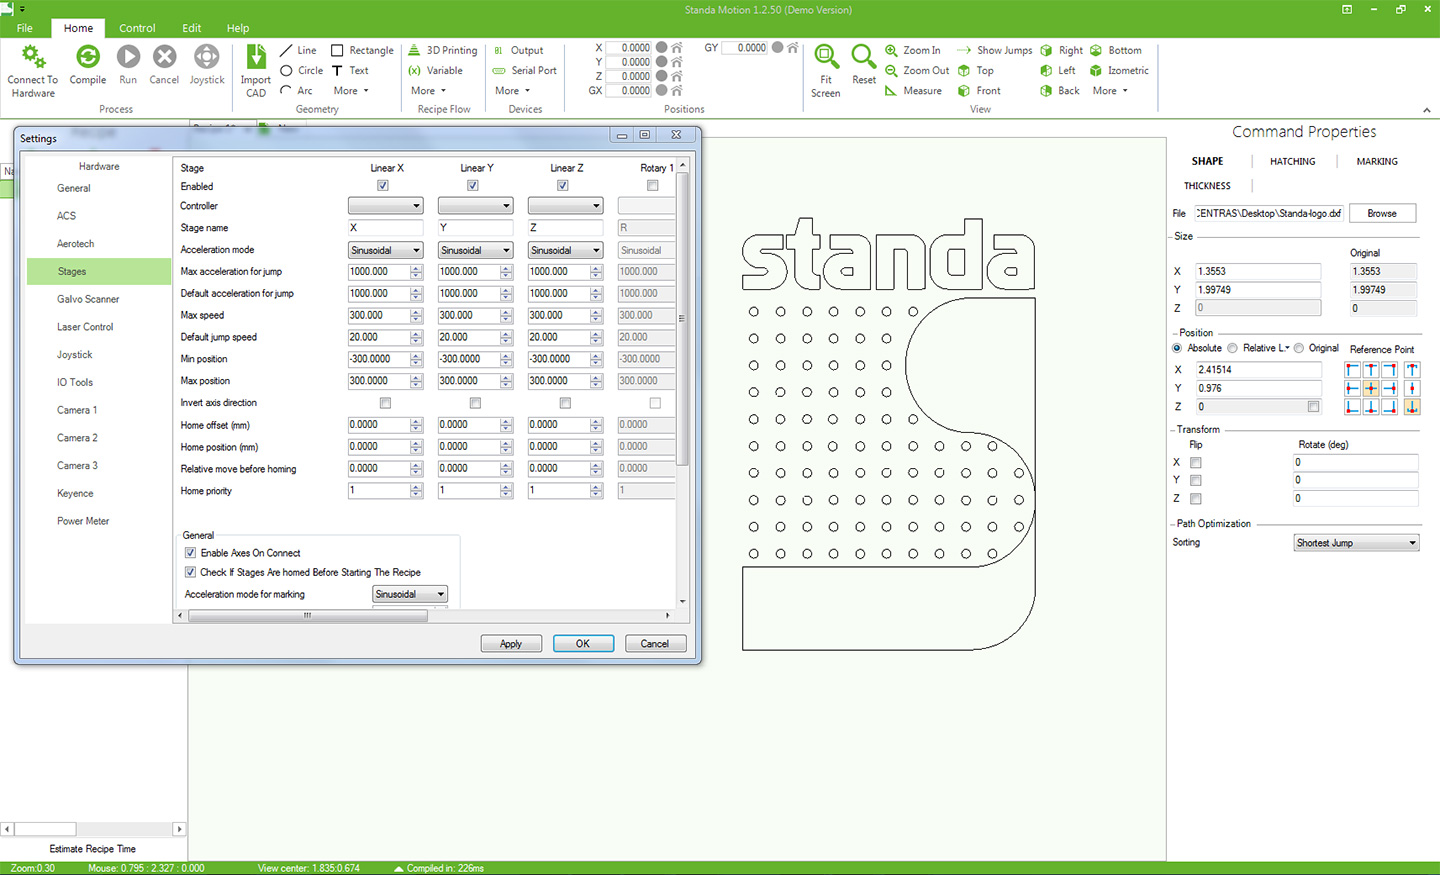Open Controller dropdown for Linear Y
1440x875 pixels.
(x=475, y=206)
